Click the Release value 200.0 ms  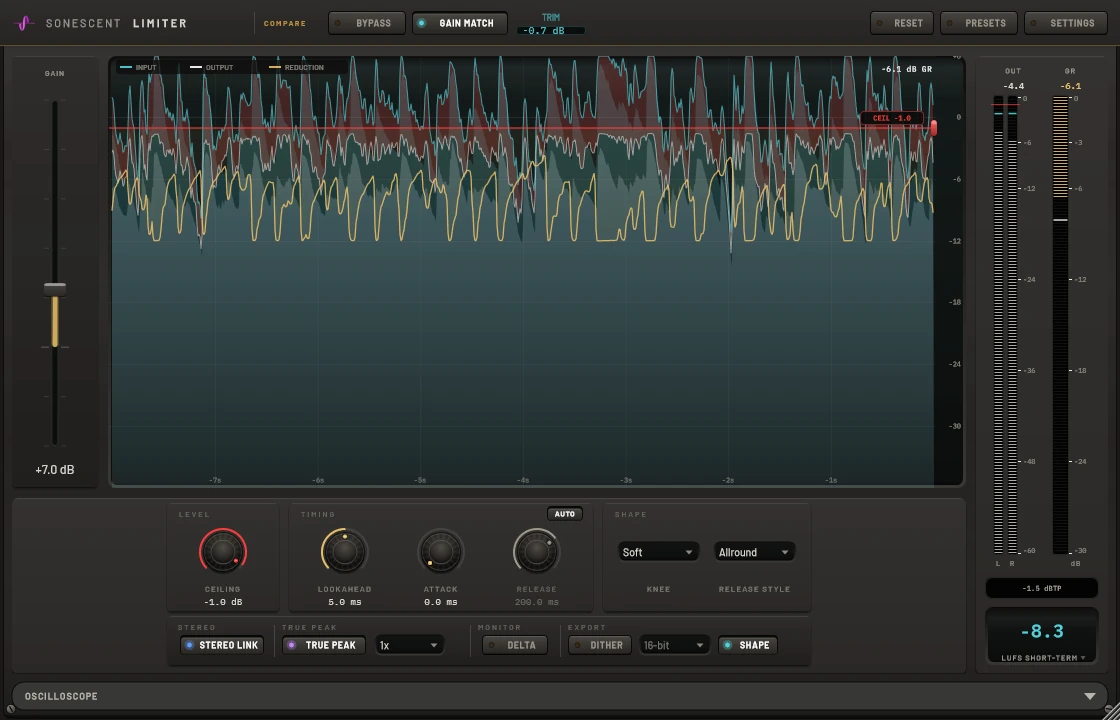(x=536, y=602)
